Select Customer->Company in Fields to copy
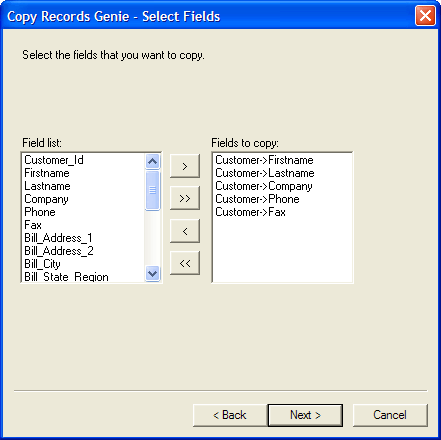Screen dimensions: 441x440 click(282, 186)
